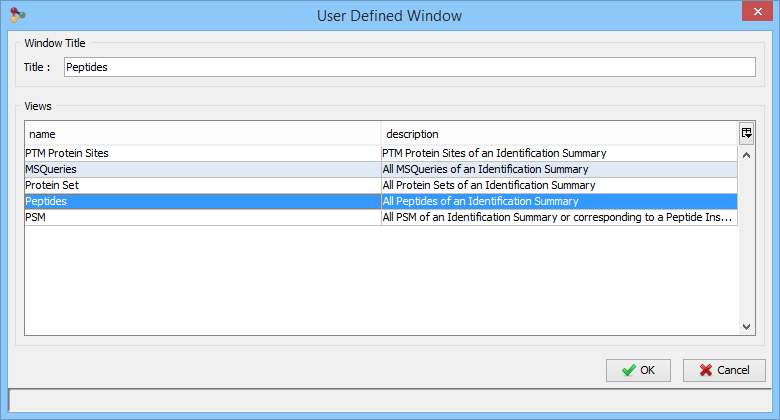Select the MSQueries view row

coord(381,169)
